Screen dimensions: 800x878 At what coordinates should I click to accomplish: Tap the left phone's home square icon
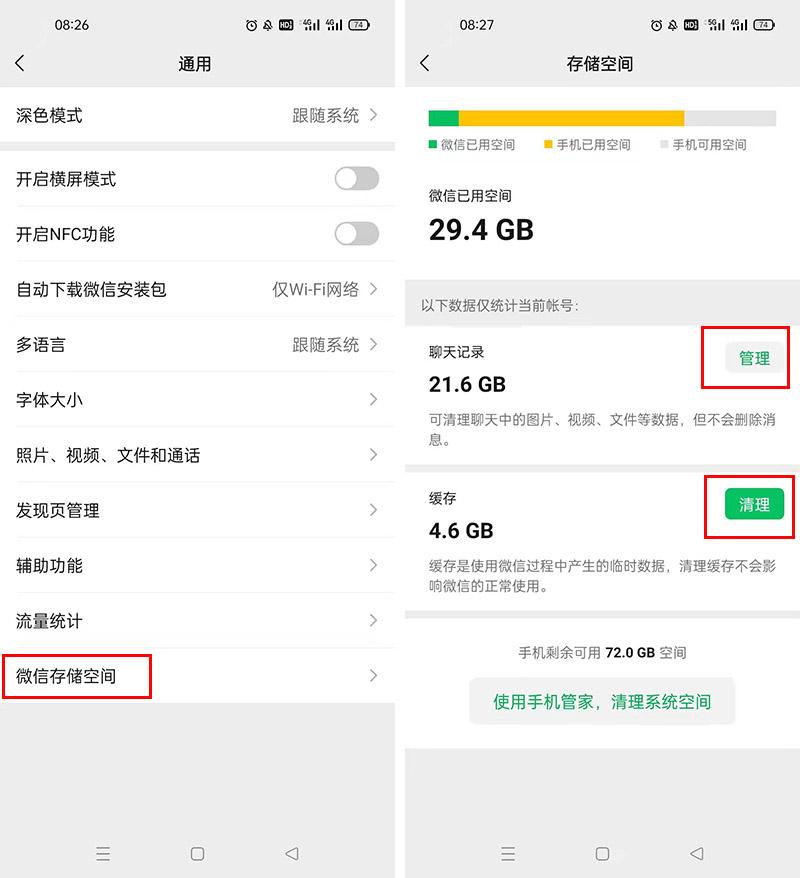[x=197, y=854]
